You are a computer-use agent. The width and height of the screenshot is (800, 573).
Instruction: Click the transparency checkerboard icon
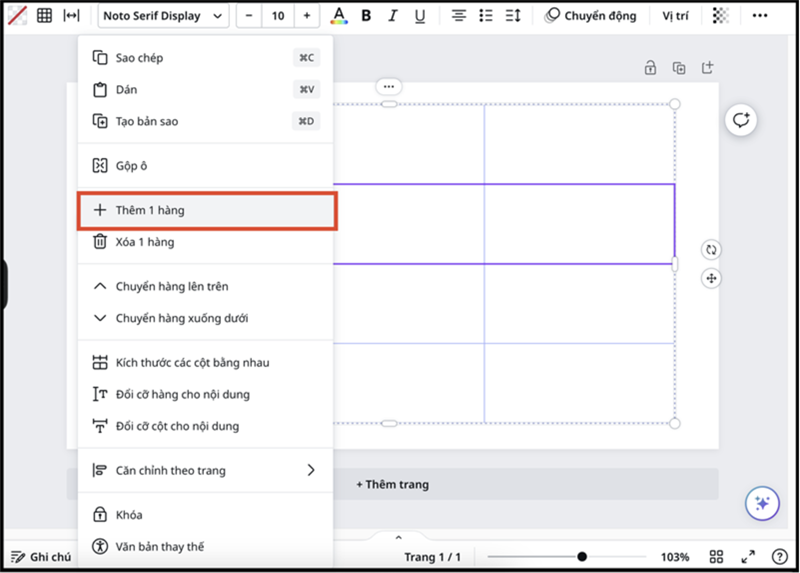click(x=721, y=16)
